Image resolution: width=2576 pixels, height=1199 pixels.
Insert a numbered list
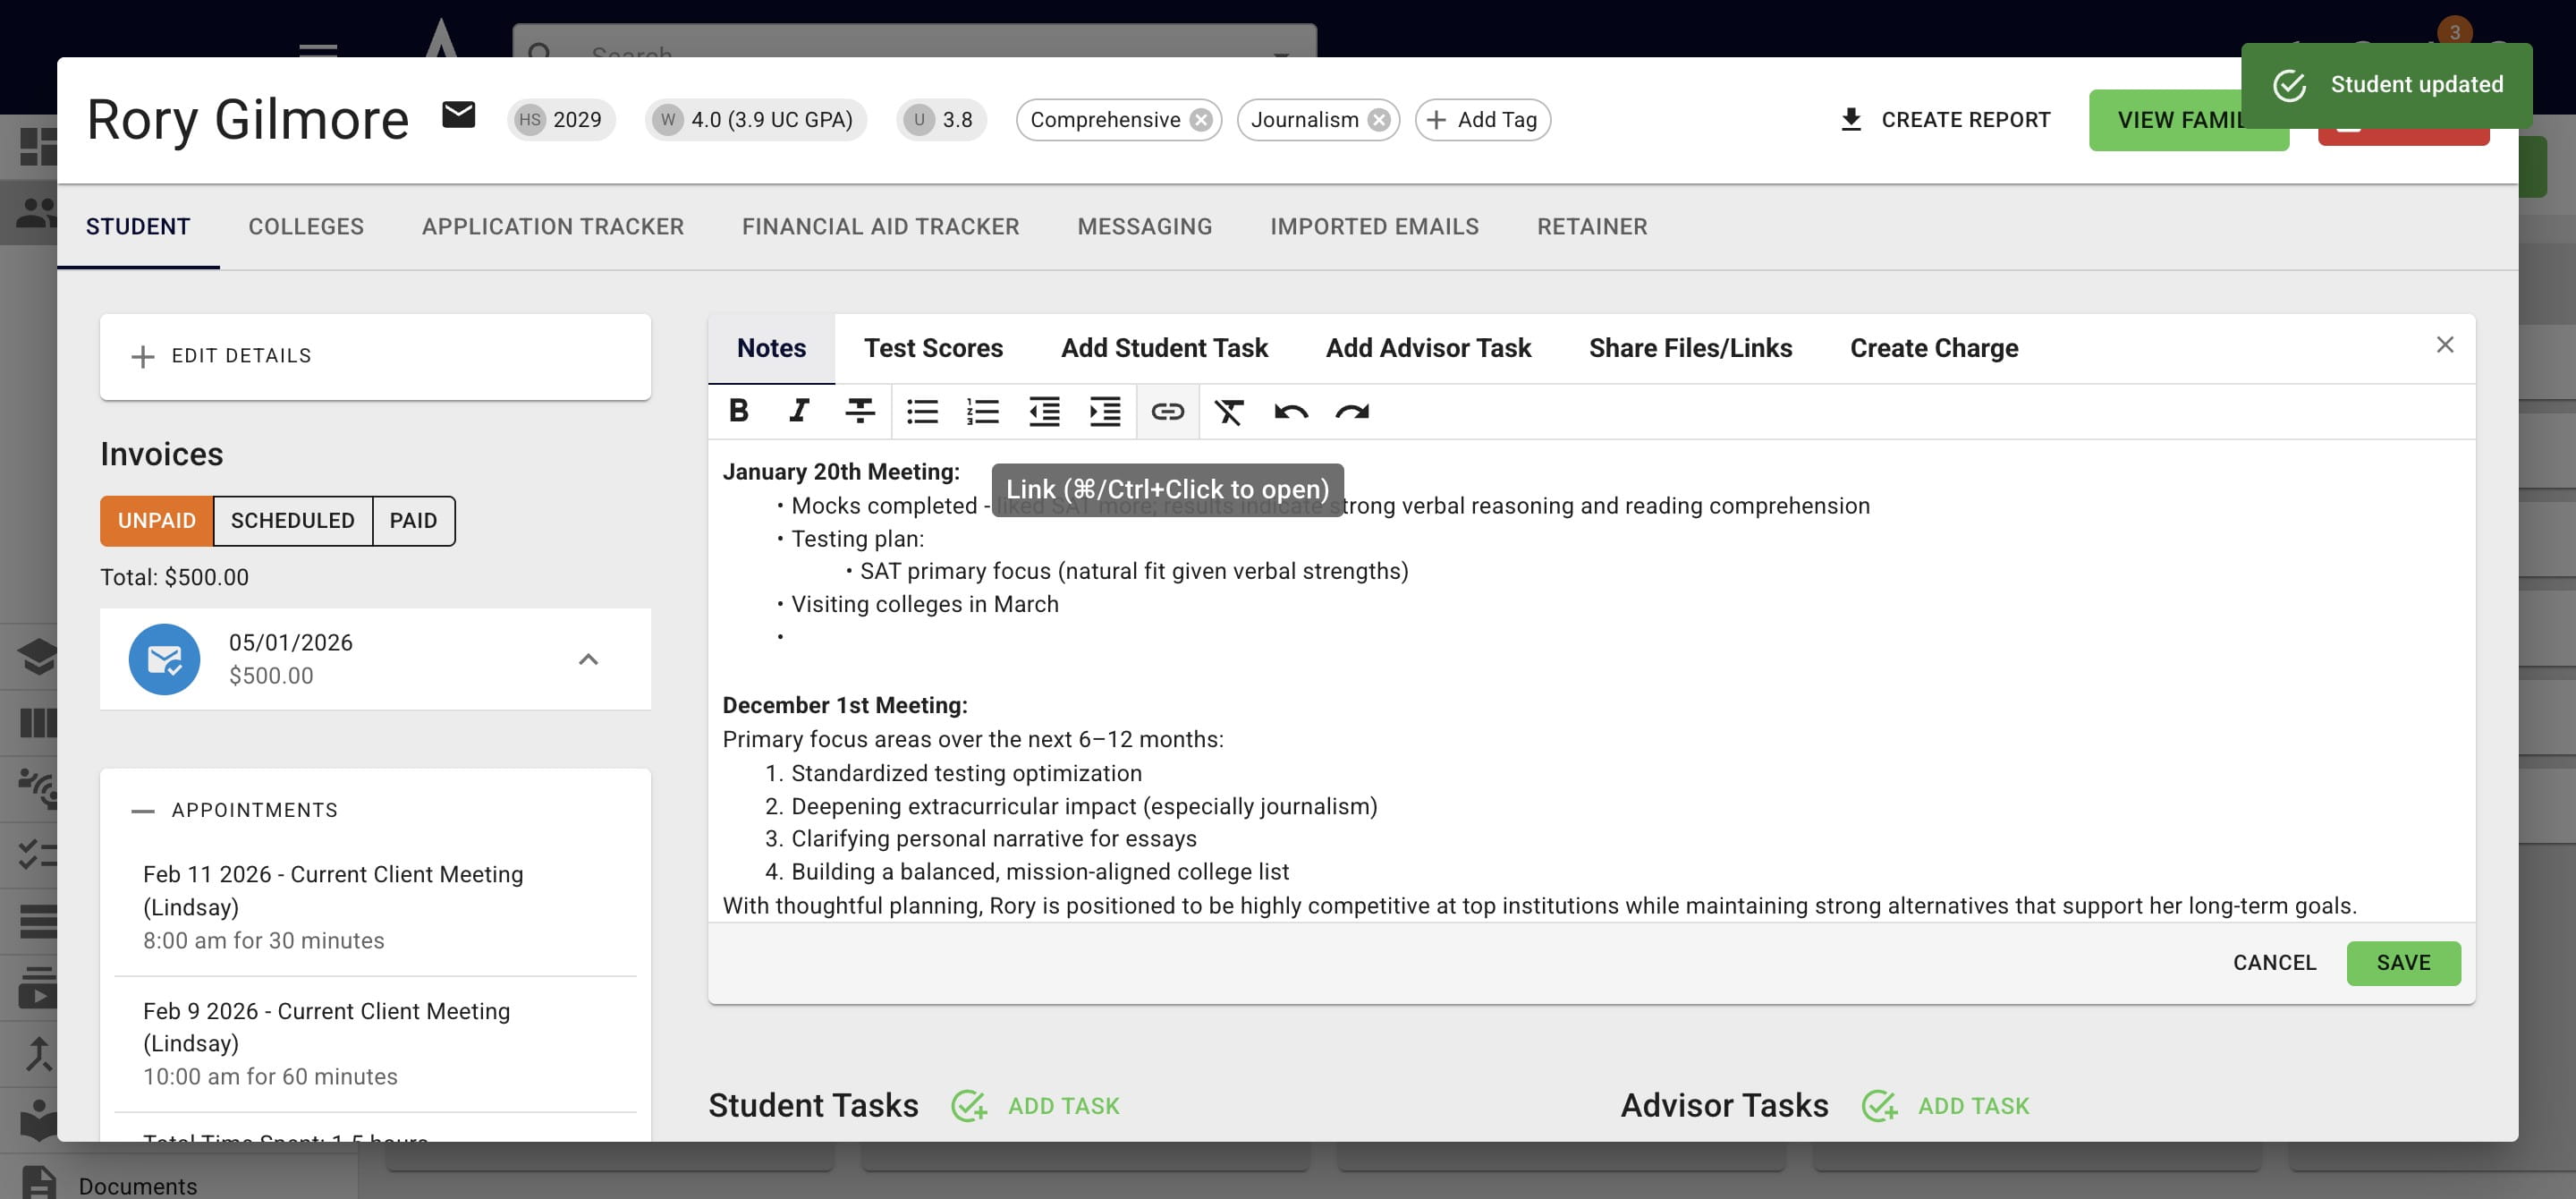tap(983, 411)
